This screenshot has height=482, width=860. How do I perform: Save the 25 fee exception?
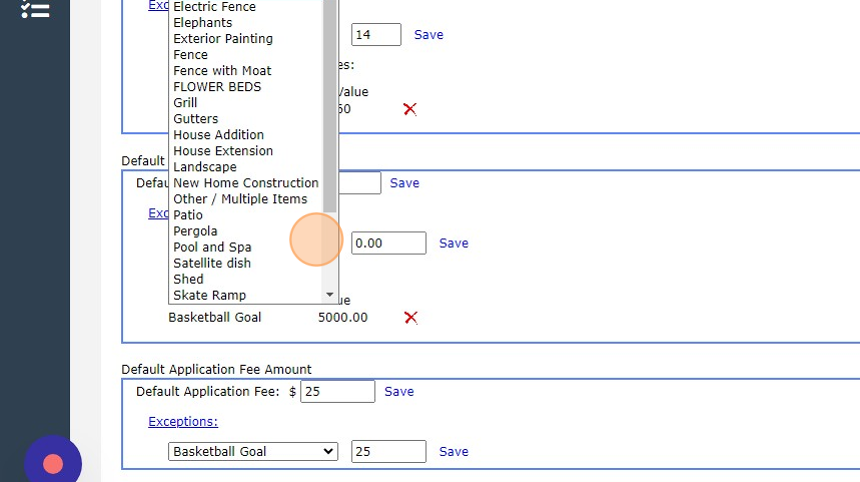coord(454,451)
